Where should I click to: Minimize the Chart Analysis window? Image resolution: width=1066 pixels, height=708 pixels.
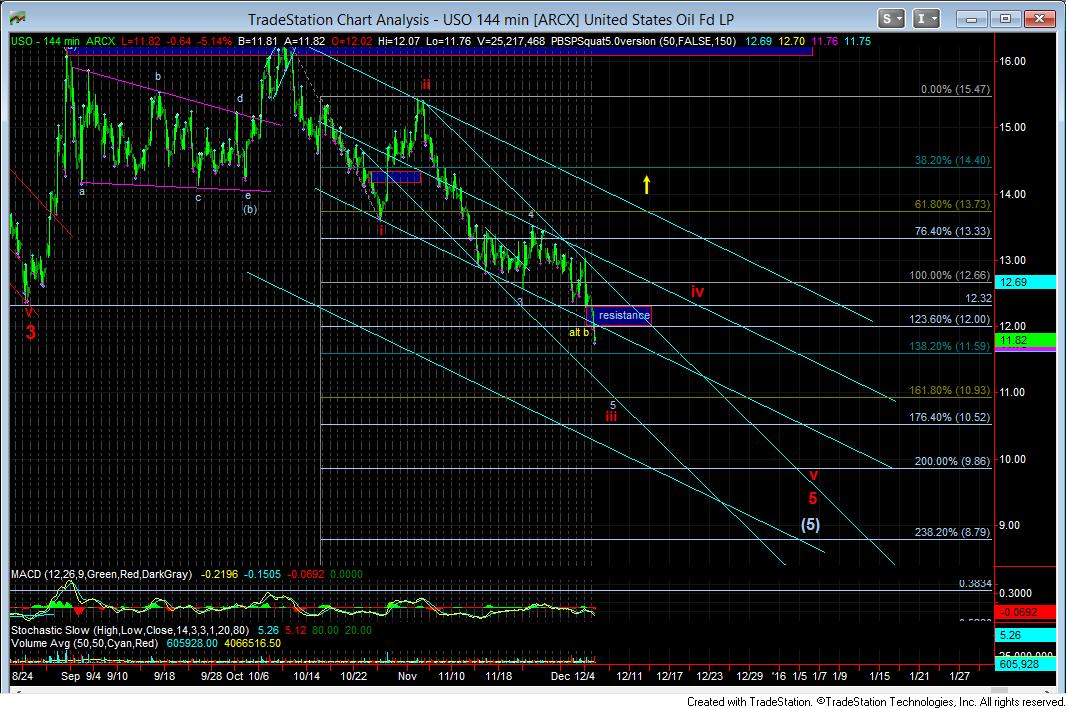(x=971, y=19)
